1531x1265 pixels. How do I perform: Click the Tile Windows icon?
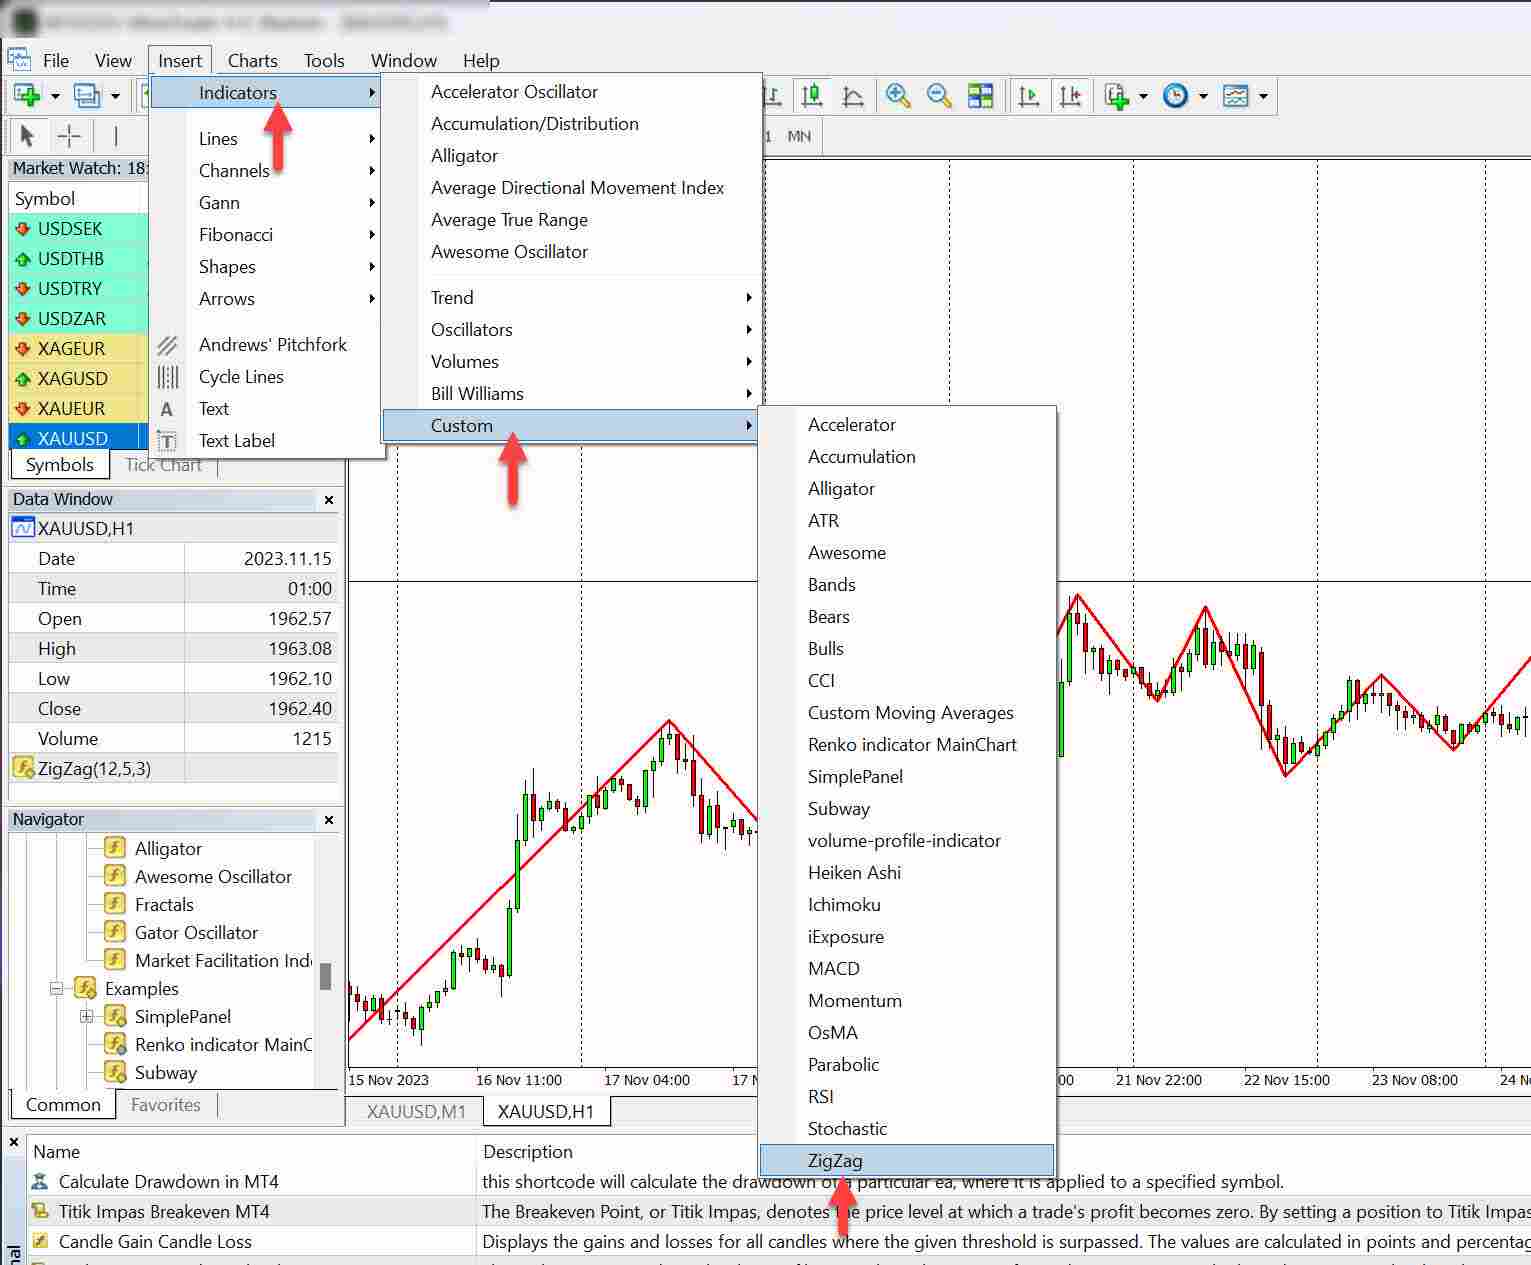(x=981, y=96)
